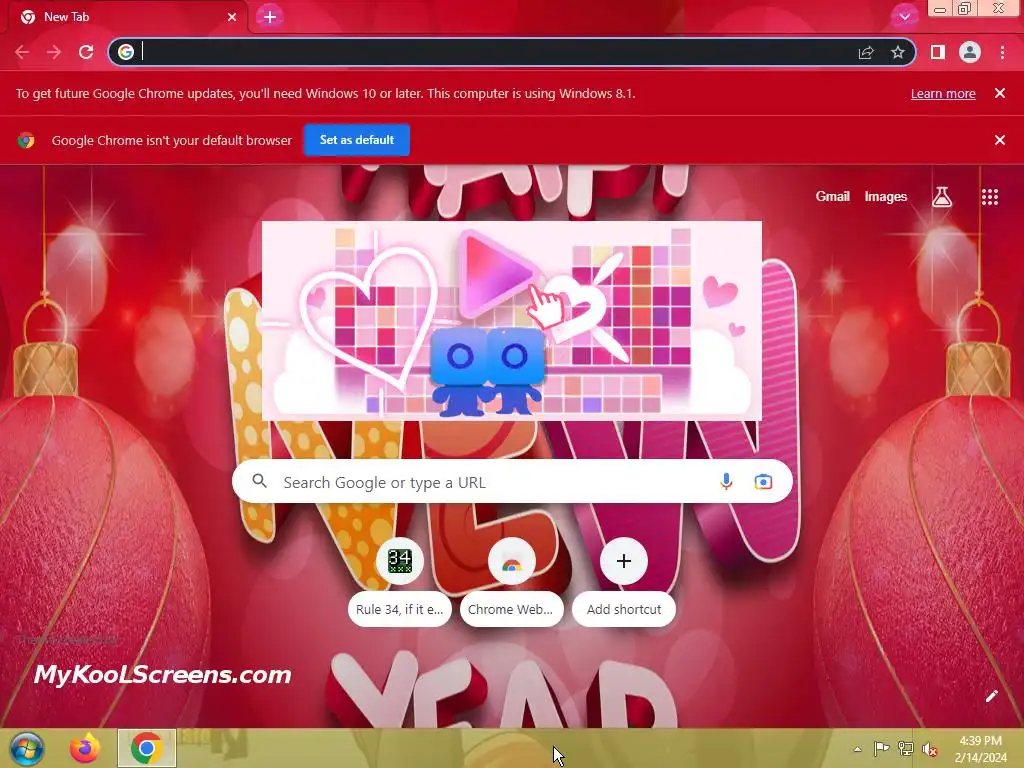This screenshot has width=1024, height=768.
Task: Open the tab search dropdown arrow
Action: click(x=904, y=17)
